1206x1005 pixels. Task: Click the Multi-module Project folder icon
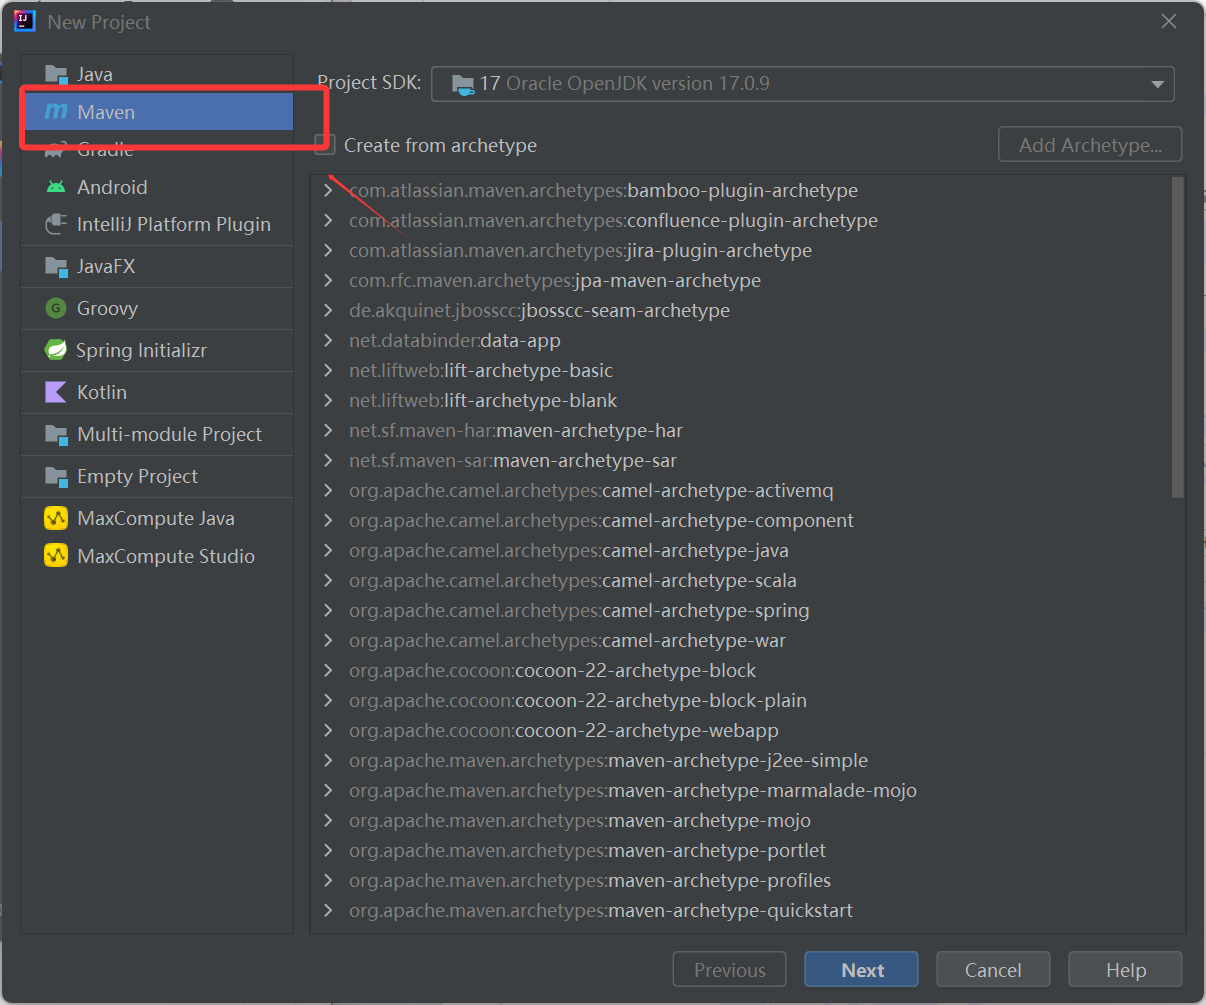point(56,435)
